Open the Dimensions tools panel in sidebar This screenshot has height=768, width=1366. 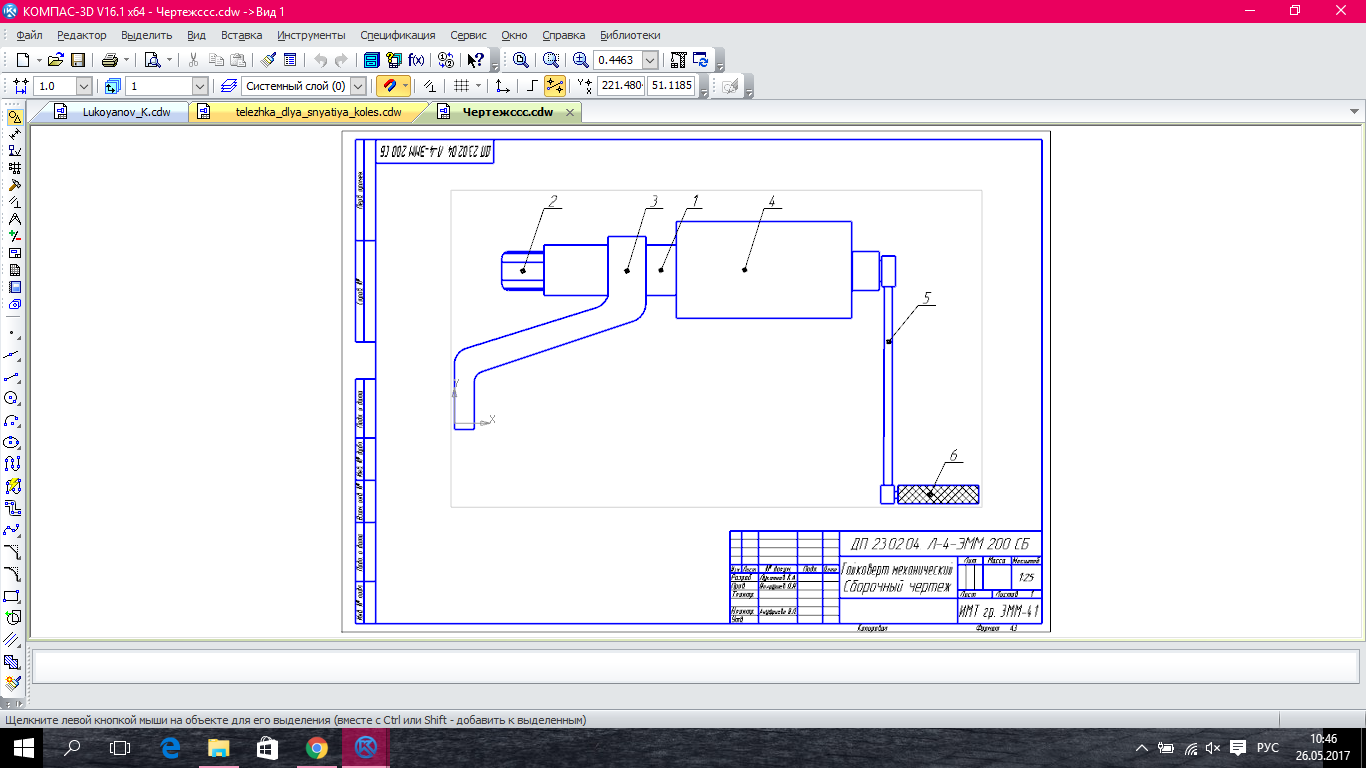tap(14, 134)
